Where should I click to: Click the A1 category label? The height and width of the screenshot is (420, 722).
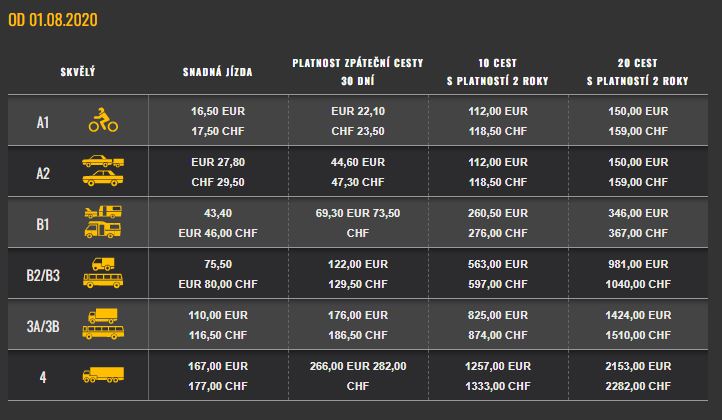point(43,122)
